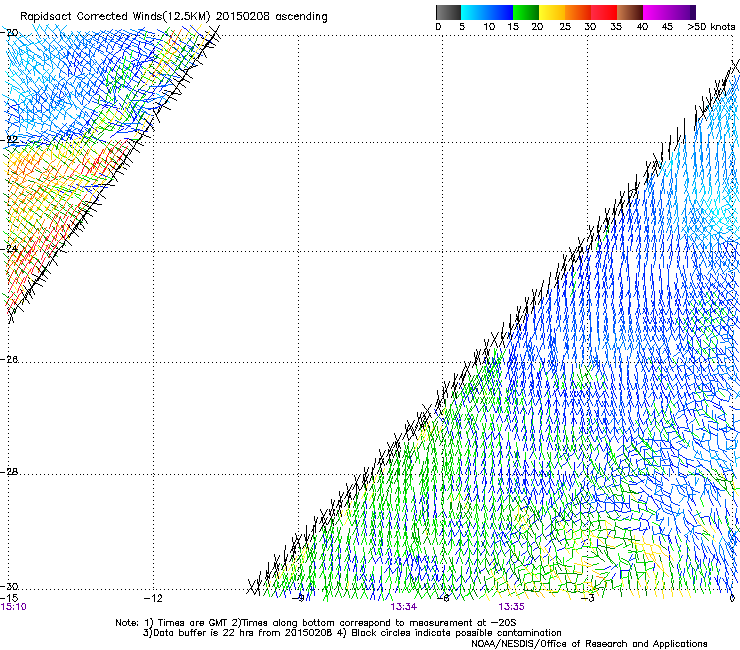The height and width of the screenshot is (650, 740).
Task: Click the magenta-purple 40-50 knots legend swatch
Action: pyautogui.click(x=669, y=12)
